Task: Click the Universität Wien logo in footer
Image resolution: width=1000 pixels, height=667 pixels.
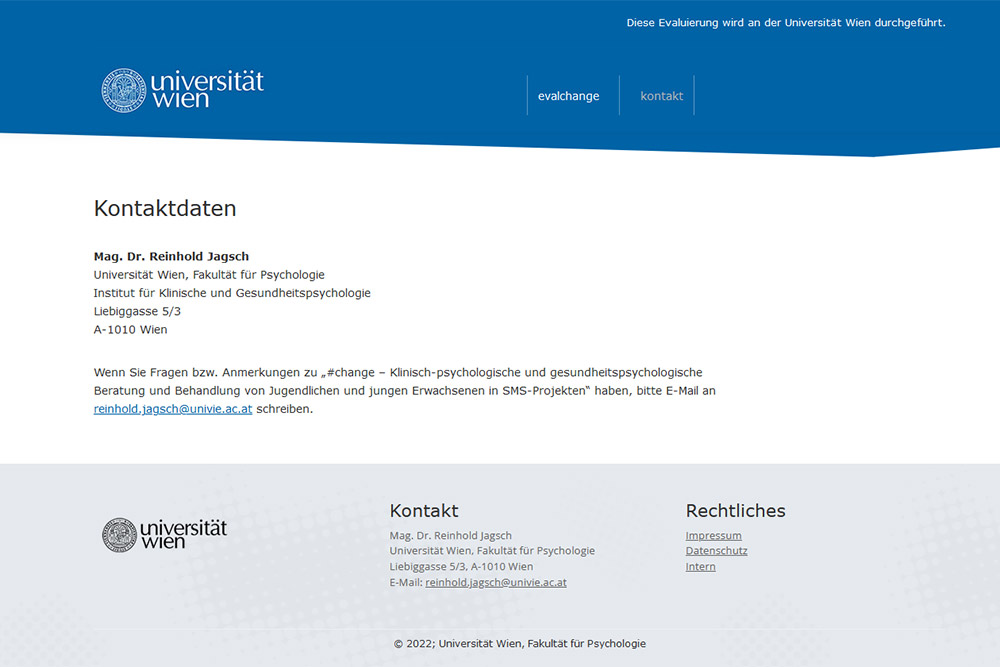Action: coord(165,534)
